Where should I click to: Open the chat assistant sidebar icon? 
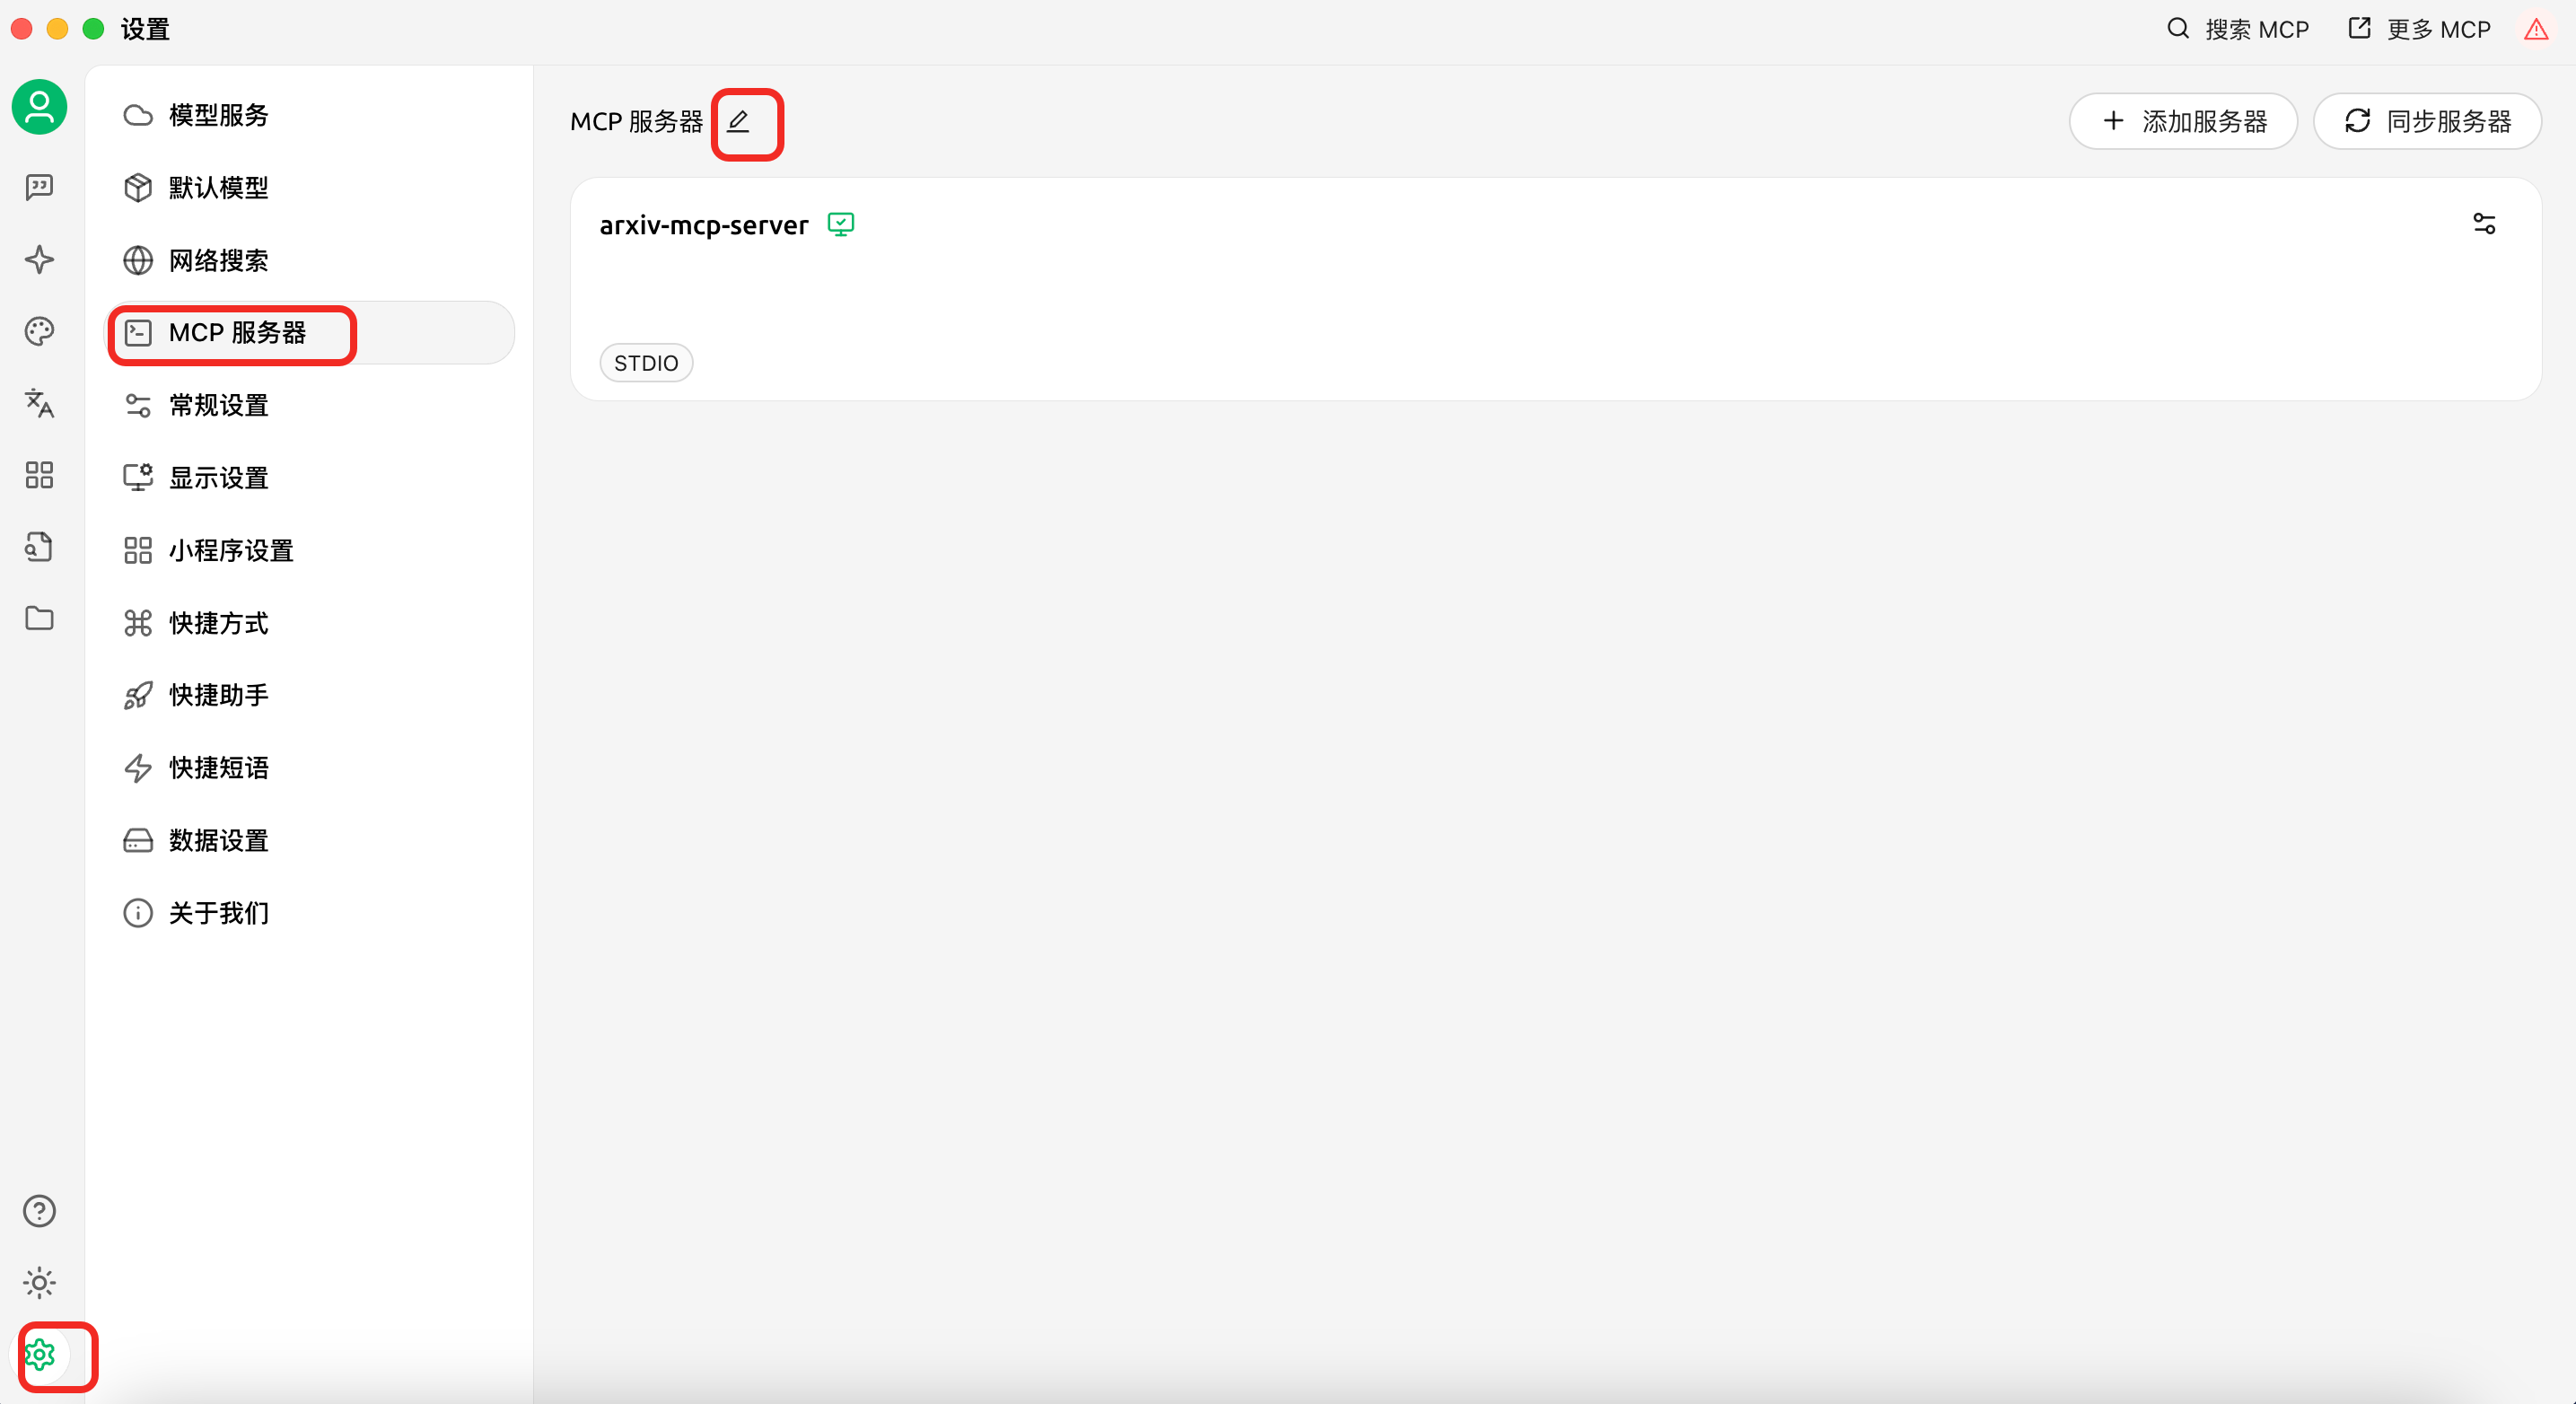click(39, 187)
